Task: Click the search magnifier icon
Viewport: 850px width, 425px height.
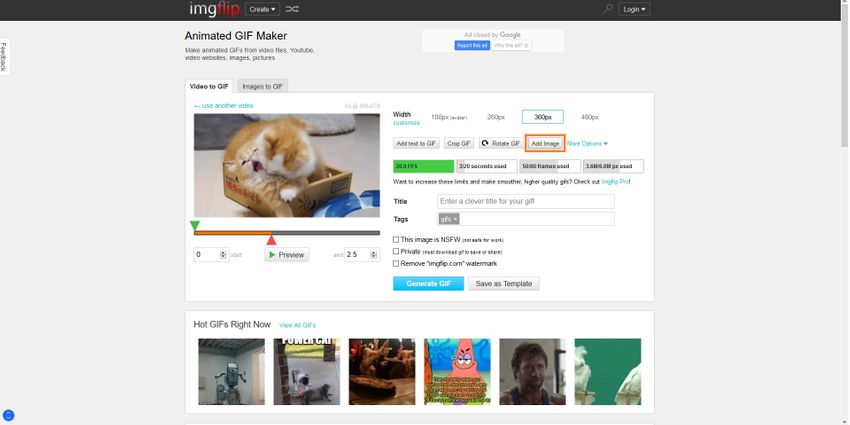Action: point(608,9)
